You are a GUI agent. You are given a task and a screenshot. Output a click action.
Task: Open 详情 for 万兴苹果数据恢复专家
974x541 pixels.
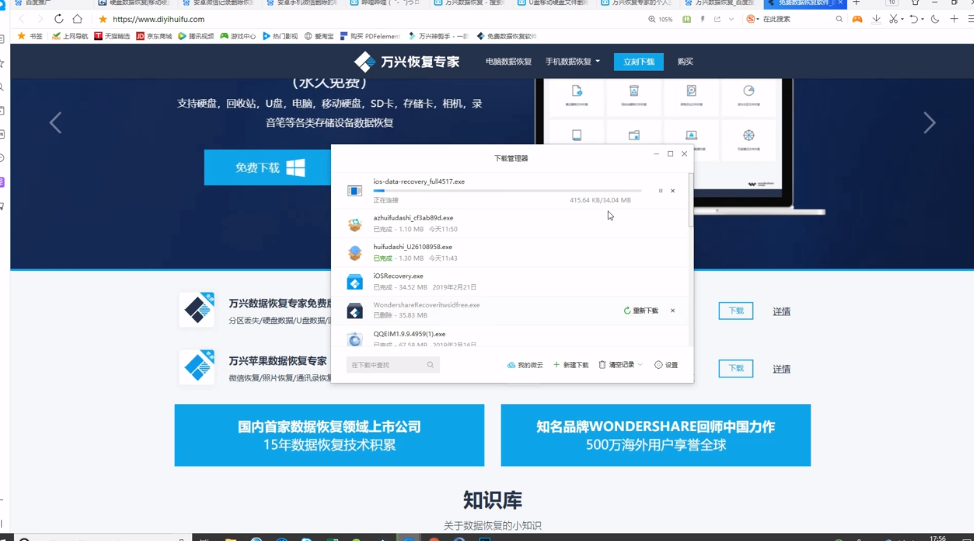click(x=781, y=369)
